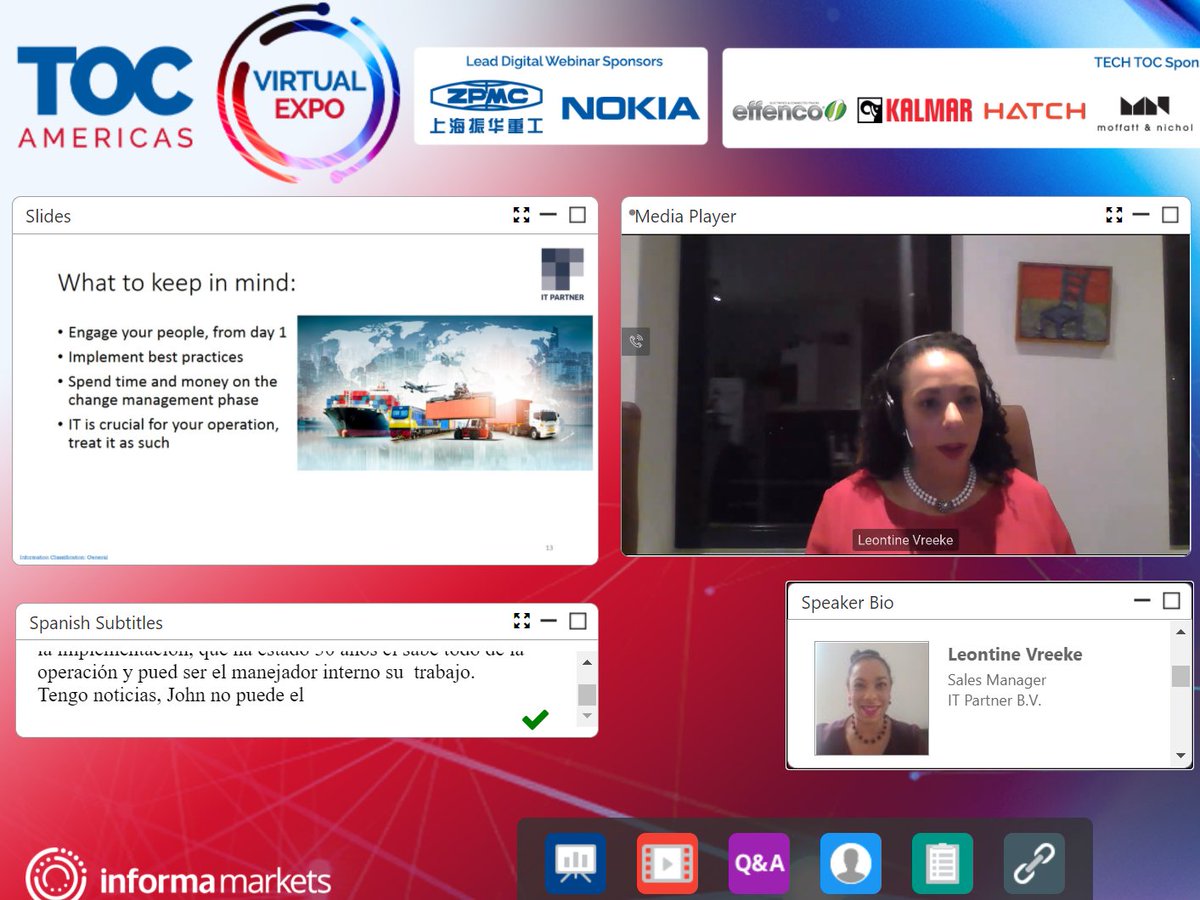Open the speaker profile icon in bottom toolbar
The image size is (1200, 900).
[850, 862]
